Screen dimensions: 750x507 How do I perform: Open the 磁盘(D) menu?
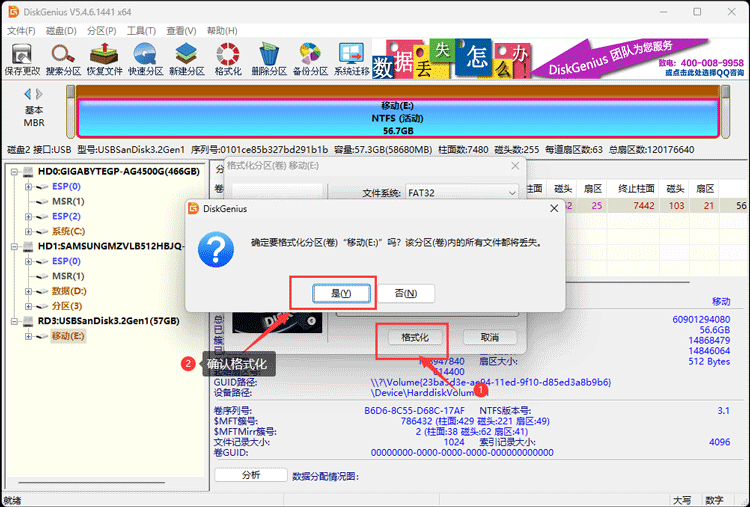click(x=61, y=31)
